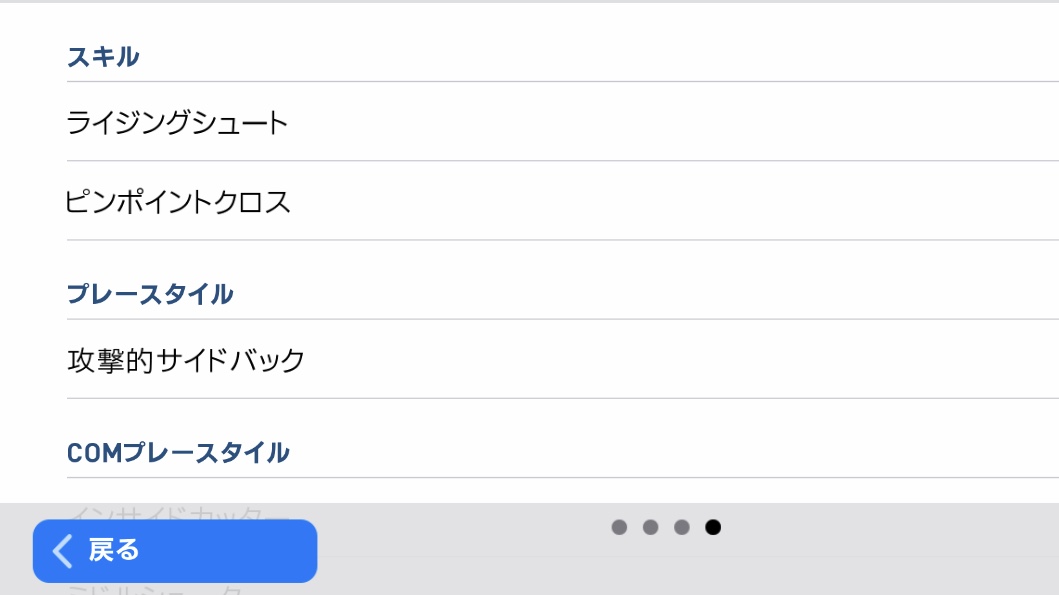Click the back chevron arrow icon
1059x595 pixels.
(x=63, y=551)
